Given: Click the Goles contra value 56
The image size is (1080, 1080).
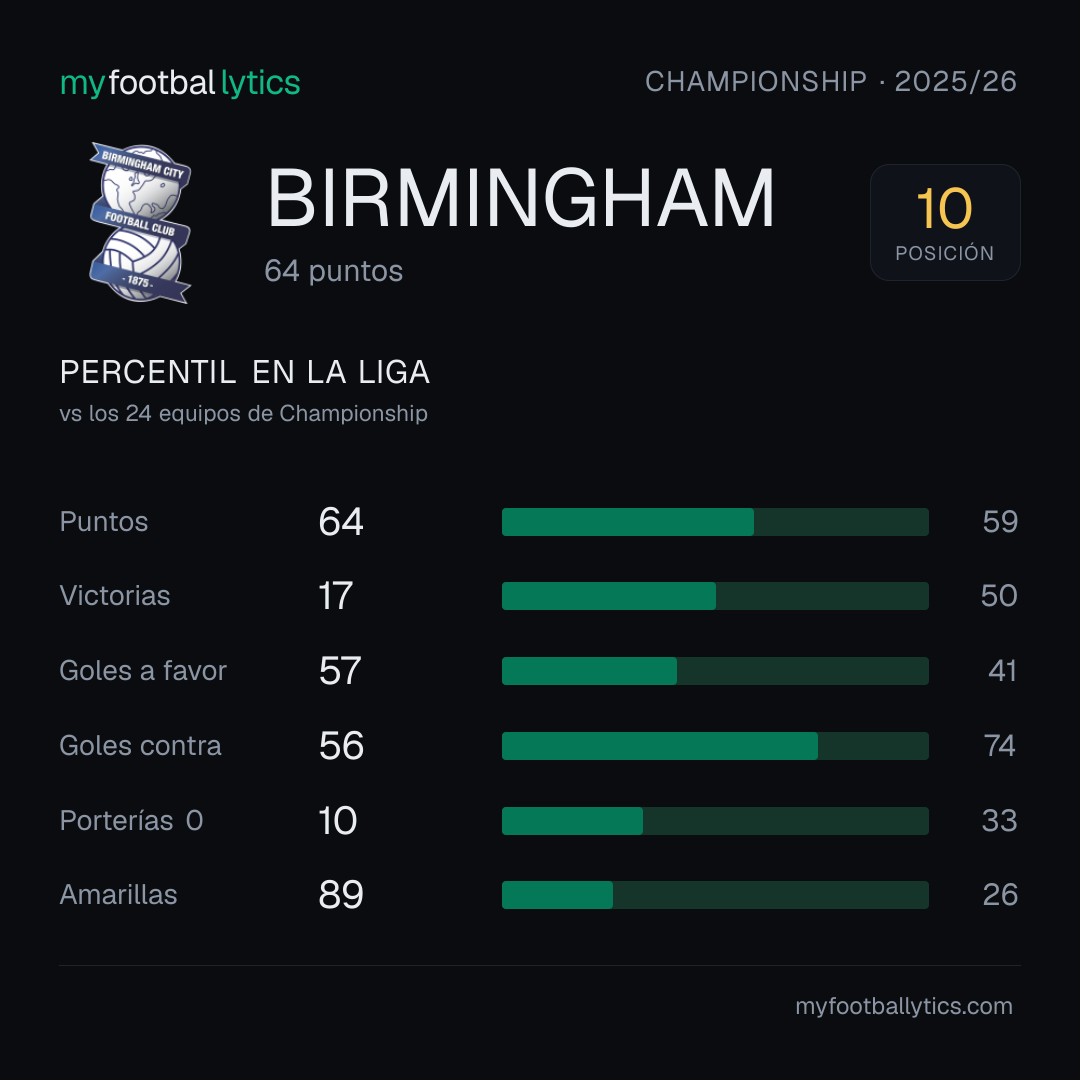Looking at the screenshot, I should pos(341,746).
